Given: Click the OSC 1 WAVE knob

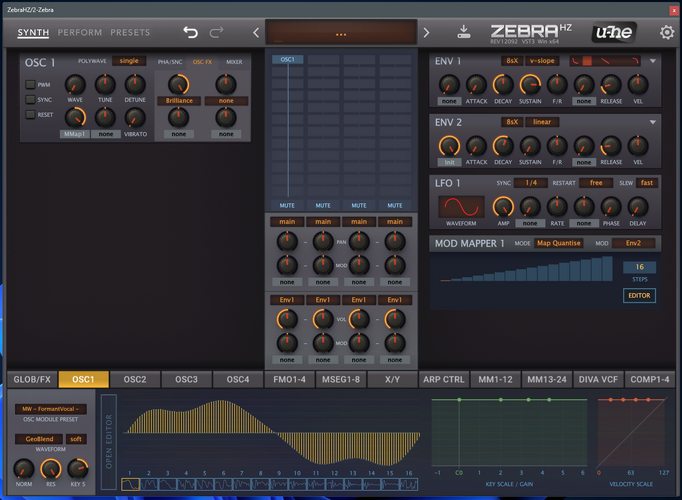Looking at the screenshot, I should [75, 85].
